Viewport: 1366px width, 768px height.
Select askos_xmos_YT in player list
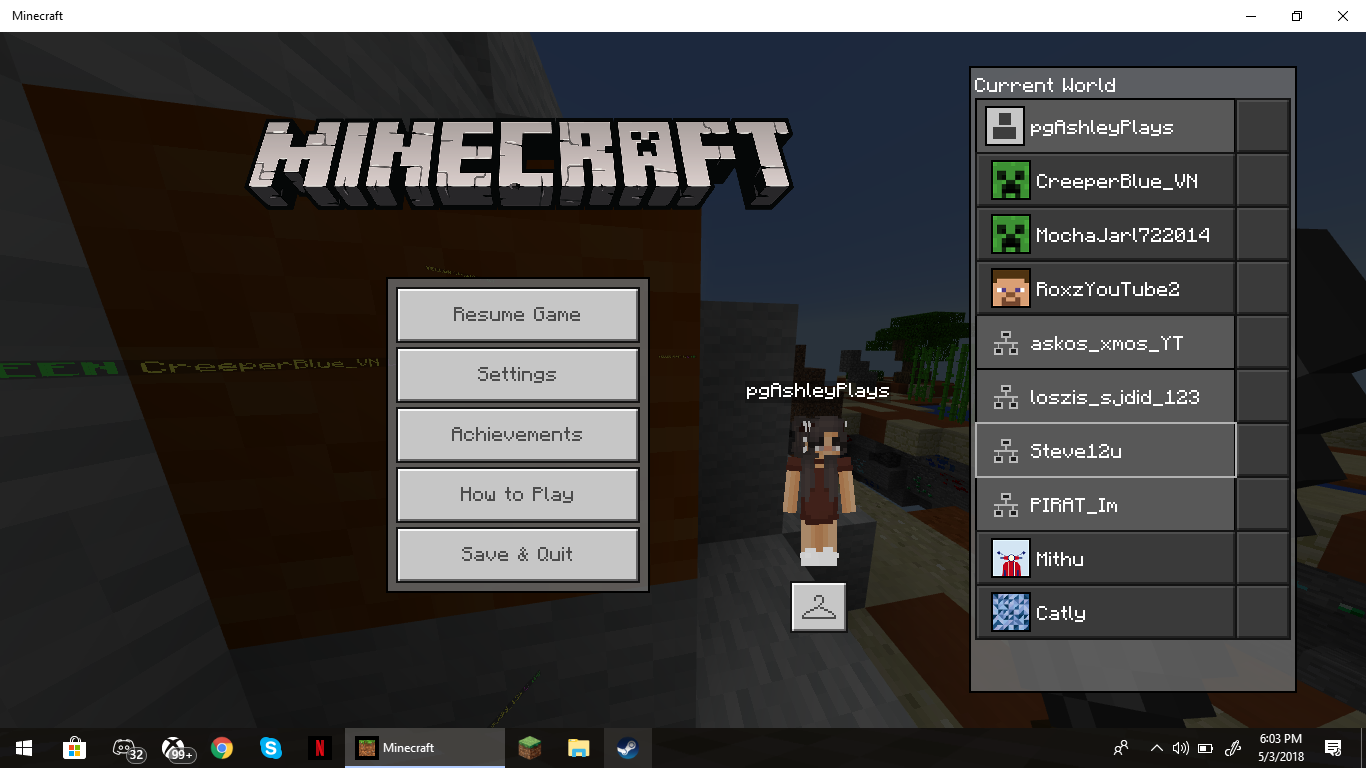click(x=1106, y=343)
